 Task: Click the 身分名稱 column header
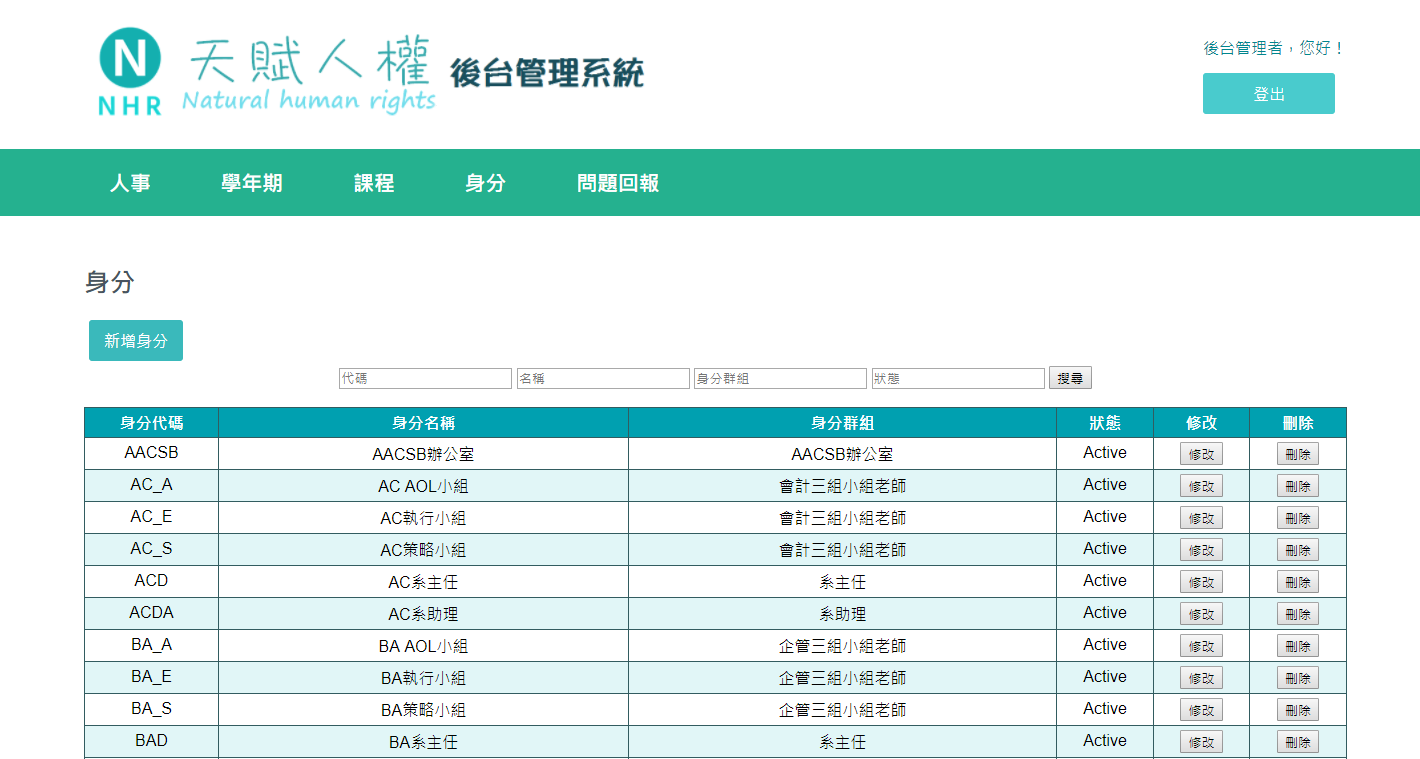coord(423,423)
